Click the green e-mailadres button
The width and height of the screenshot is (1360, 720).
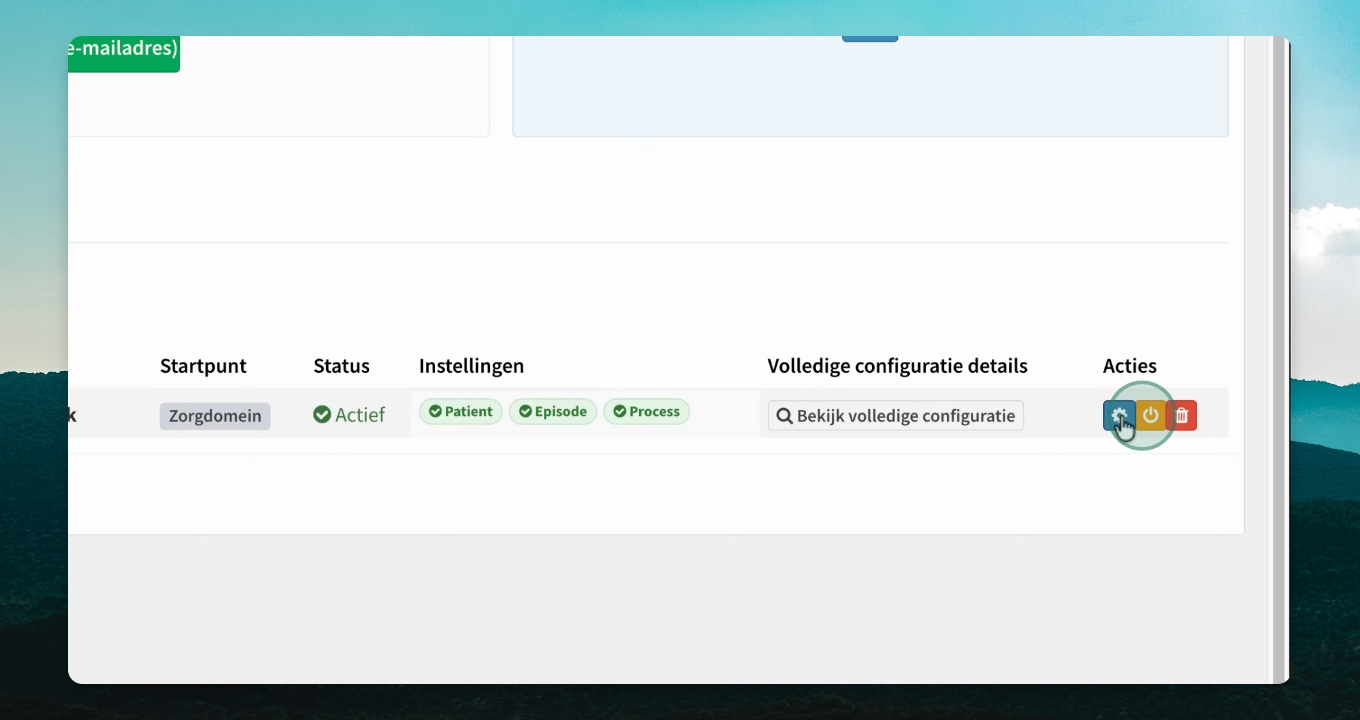click(124, 53)
